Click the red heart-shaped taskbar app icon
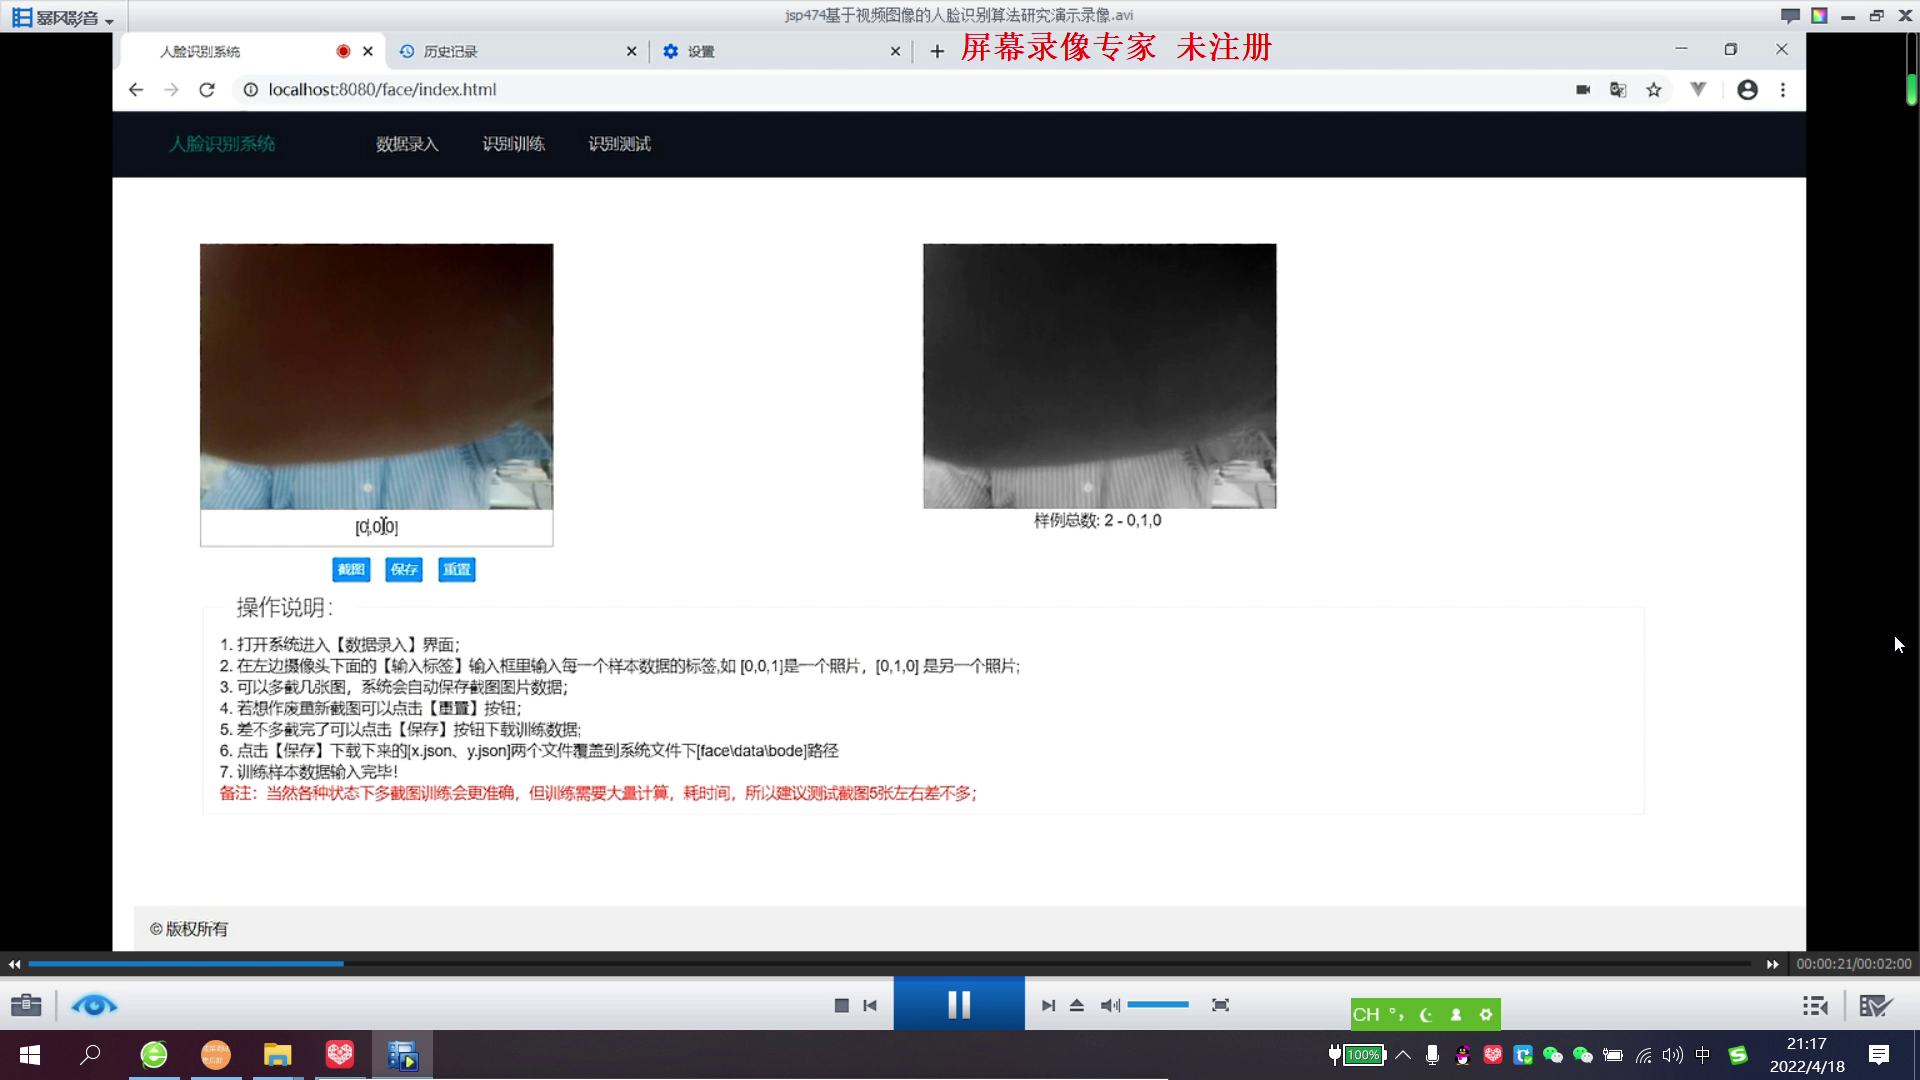The width and height of the screenshot is (1920, 1080). 340,1055
